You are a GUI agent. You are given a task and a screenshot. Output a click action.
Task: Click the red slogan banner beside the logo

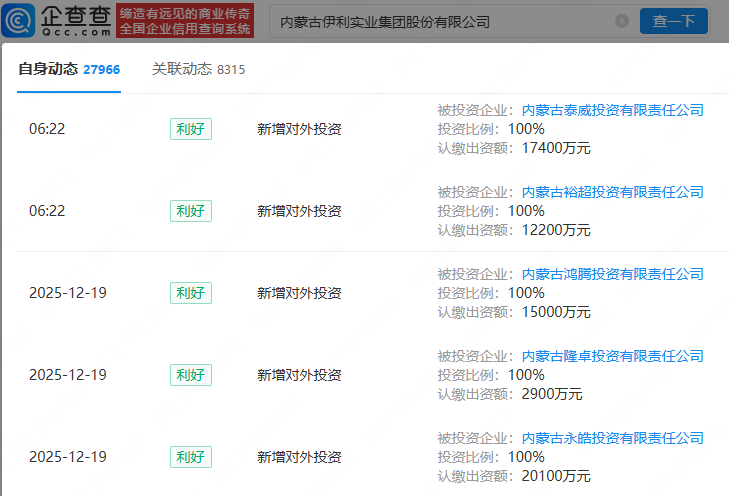coord(184,21)
